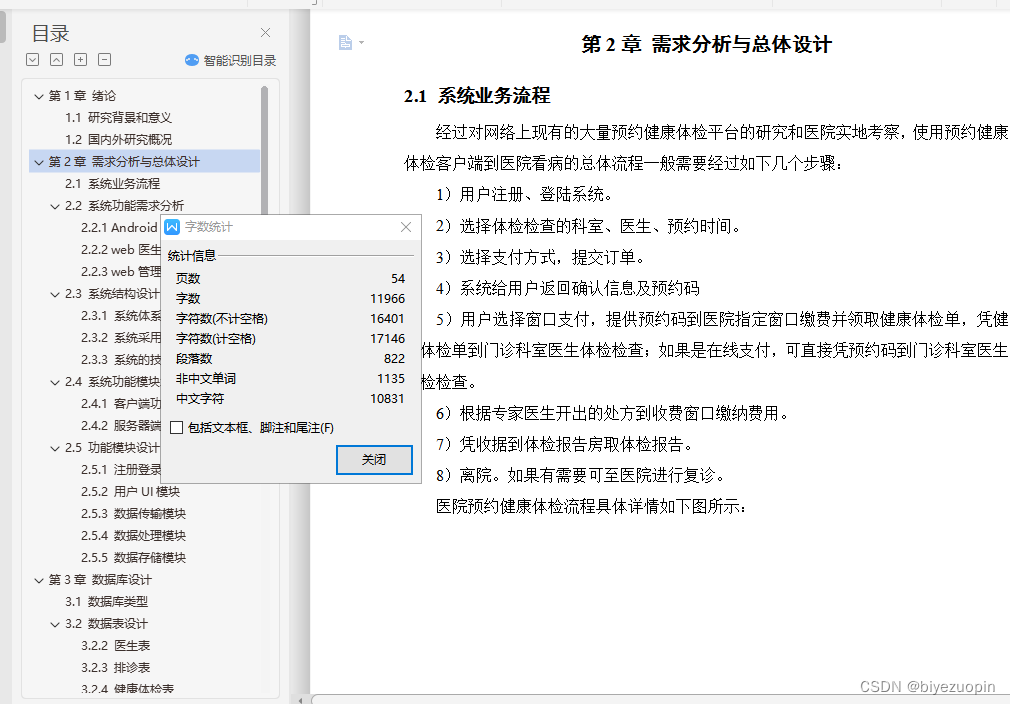Close the 目录 navigation panel

265,32
